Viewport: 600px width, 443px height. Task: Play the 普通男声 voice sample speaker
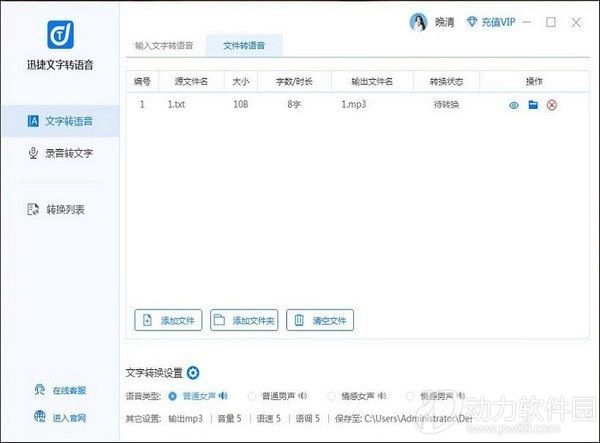click(x=301, y=395)
